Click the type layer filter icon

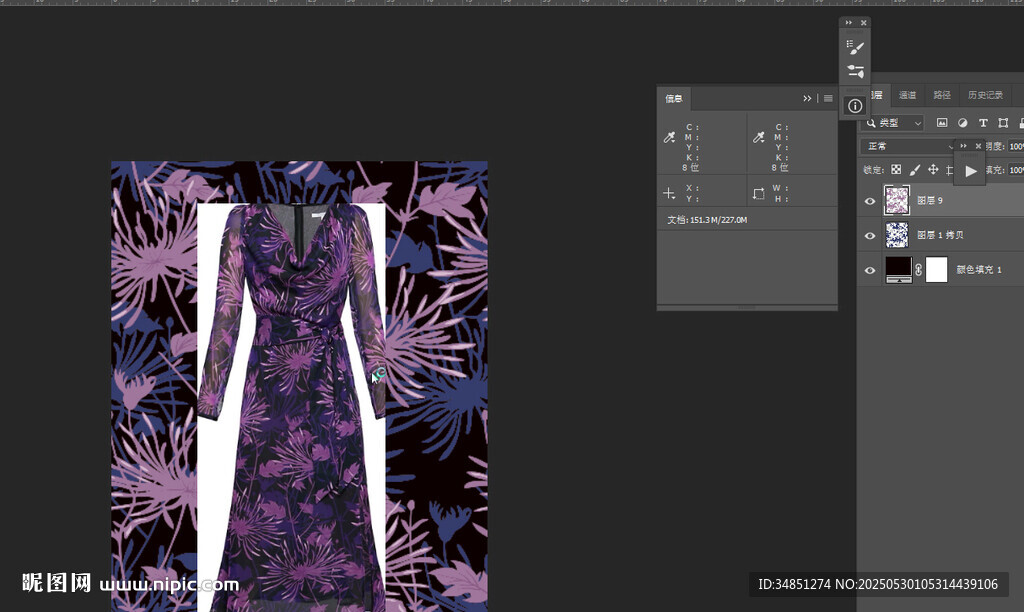[x=983, y=123]
